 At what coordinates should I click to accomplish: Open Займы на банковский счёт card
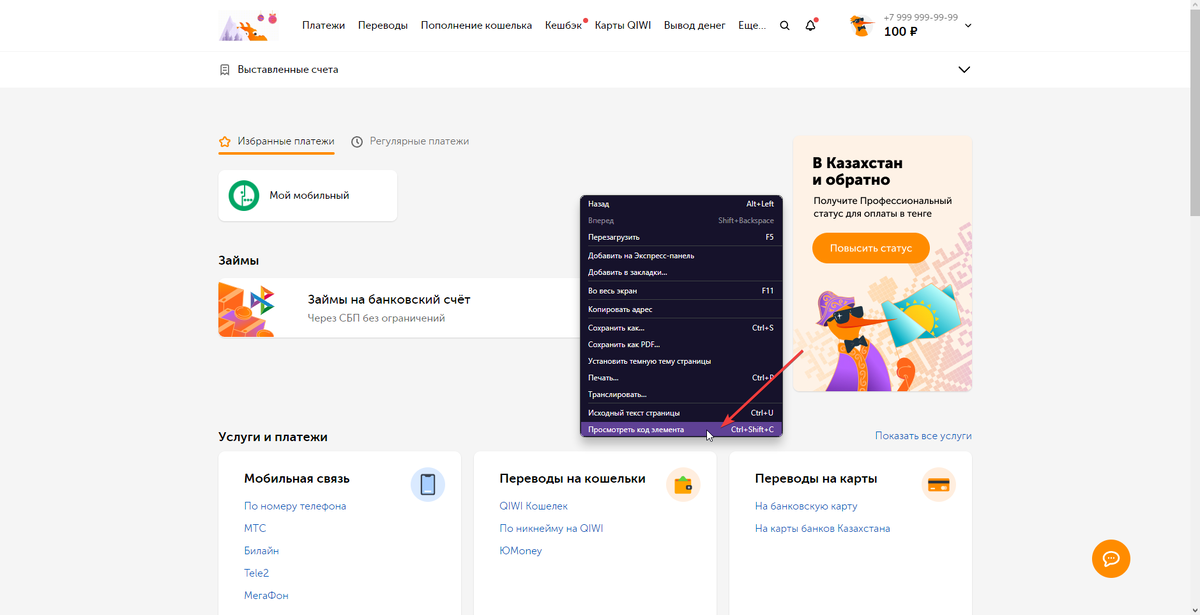[x=399, y=309]
